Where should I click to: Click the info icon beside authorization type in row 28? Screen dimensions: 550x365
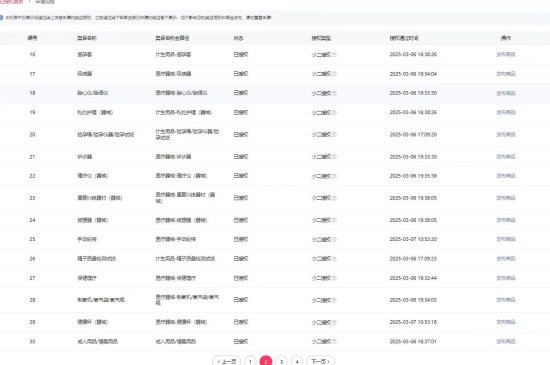tap(334, 300)
